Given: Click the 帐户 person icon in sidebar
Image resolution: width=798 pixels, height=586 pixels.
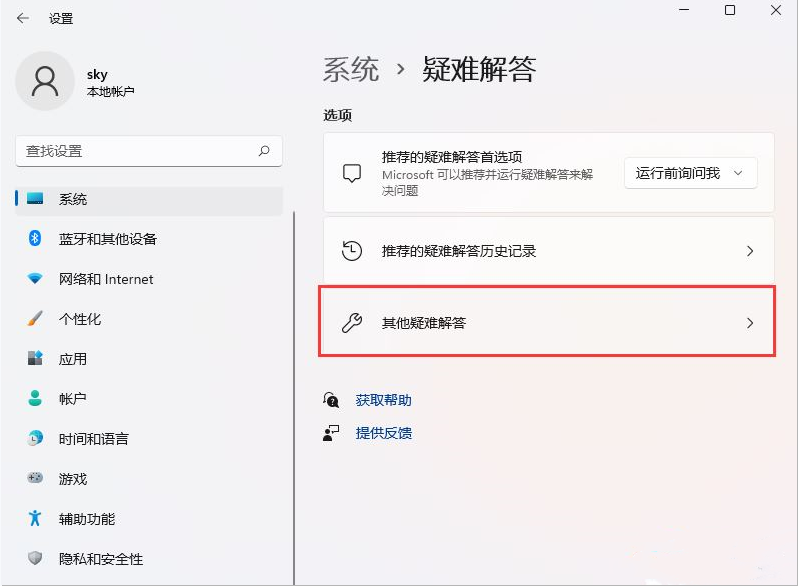Looking at the screenshot, I should (x=35, y=398).
